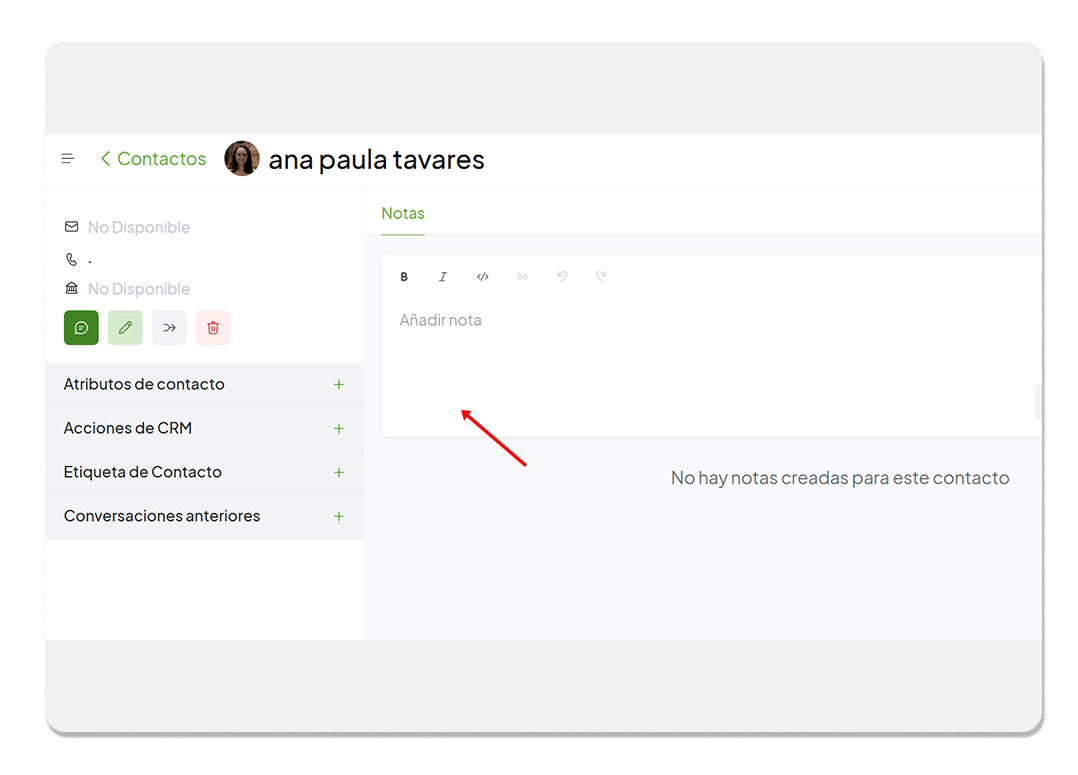Undo last change in note editor
This screenshot has width=1078, height=775.
click(562, 277)
